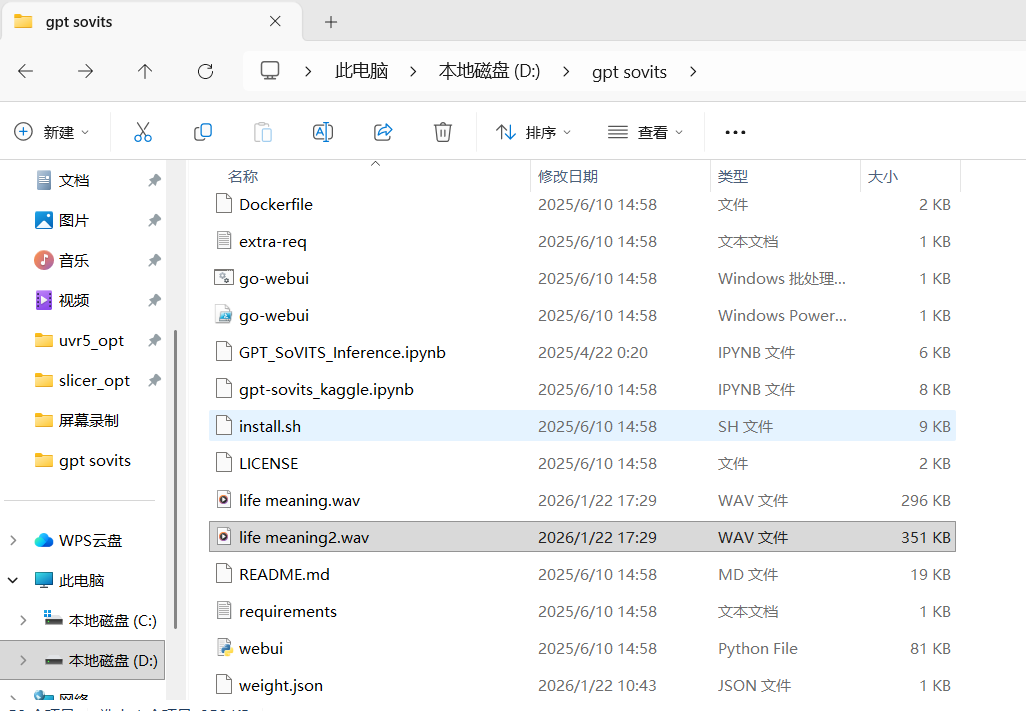The image size is (1026, 711).
Task: Select 本地磁盘 (C:) in the sidebar
Action: pyautogui.click(x=112, y=620)
